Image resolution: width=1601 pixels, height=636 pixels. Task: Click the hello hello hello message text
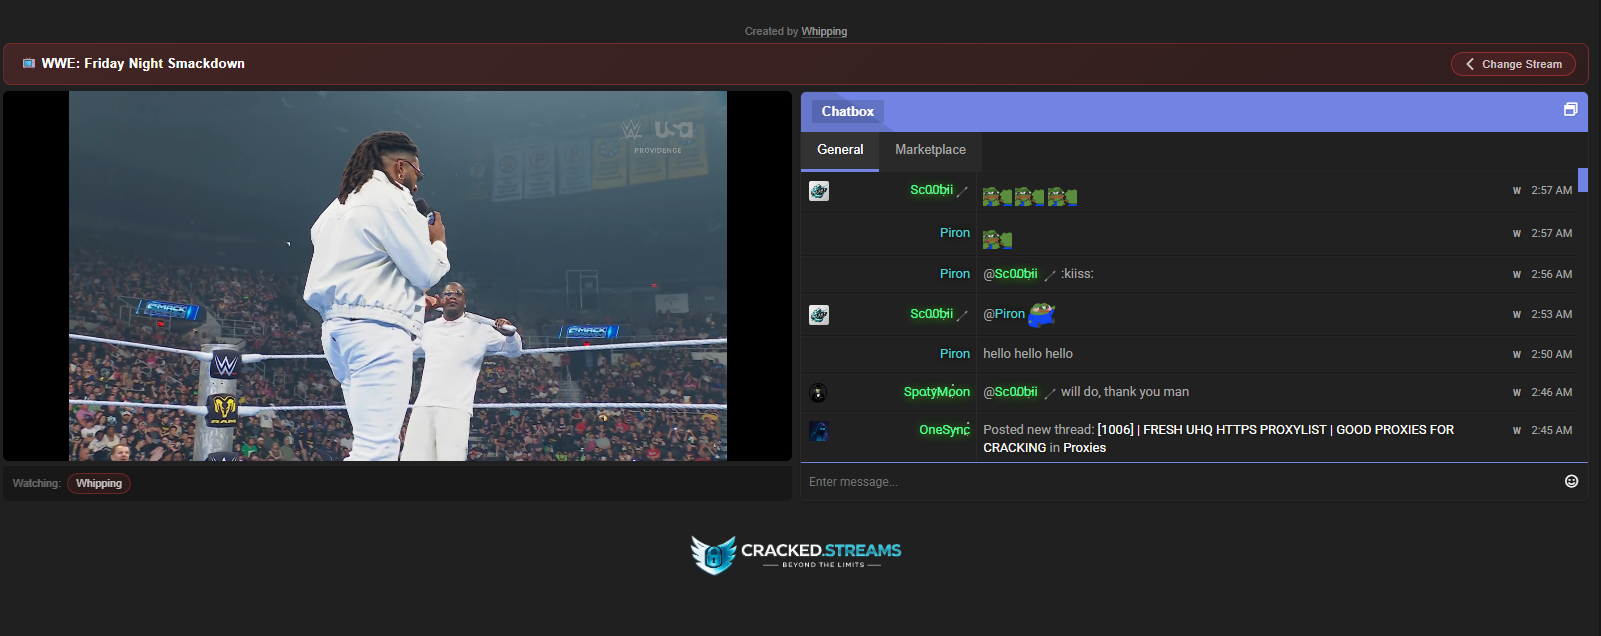pyautogui.click(x=1028, y=354)
